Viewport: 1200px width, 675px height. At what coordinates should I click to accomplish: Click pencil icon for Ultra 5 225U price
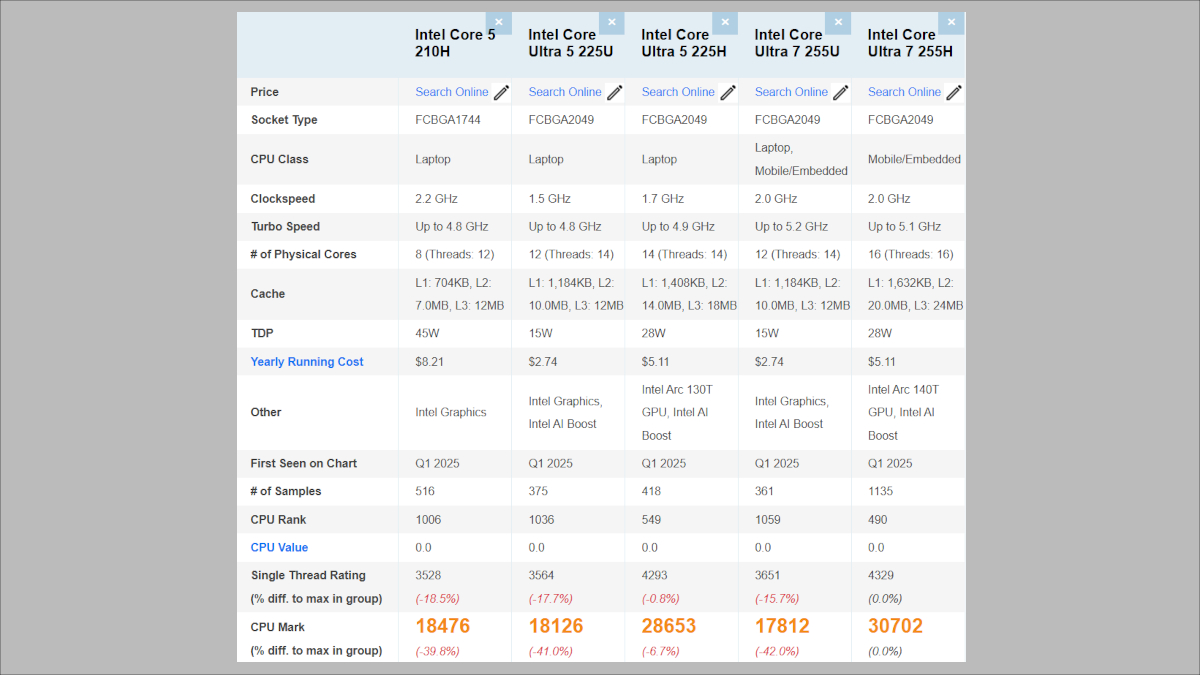[x=615, y=92]
